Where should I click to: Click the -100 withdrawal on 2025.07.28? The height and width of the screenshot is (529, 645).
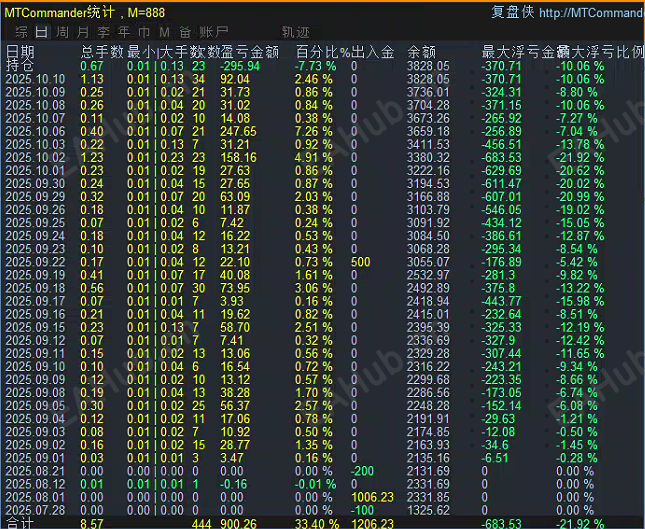point(362,510)
